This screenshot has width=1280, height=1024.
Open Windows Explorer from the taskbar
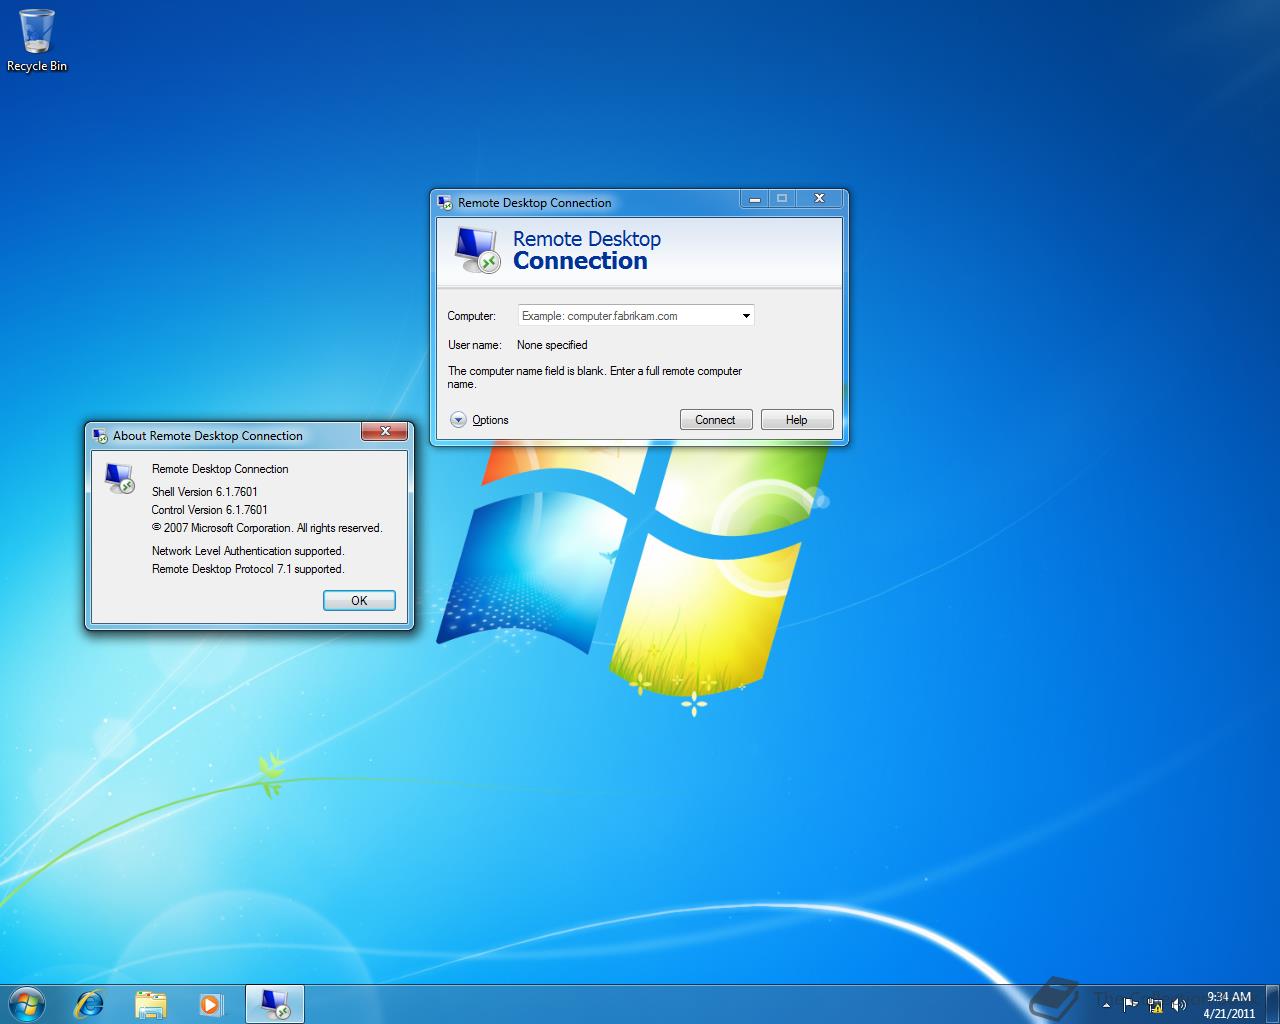pos(150,1004)
